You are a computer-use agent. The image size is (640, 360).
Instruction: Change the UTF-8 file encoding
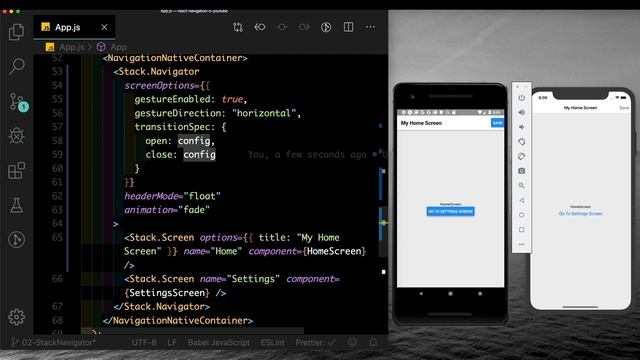pyautogui.click(x=144, y=342)
